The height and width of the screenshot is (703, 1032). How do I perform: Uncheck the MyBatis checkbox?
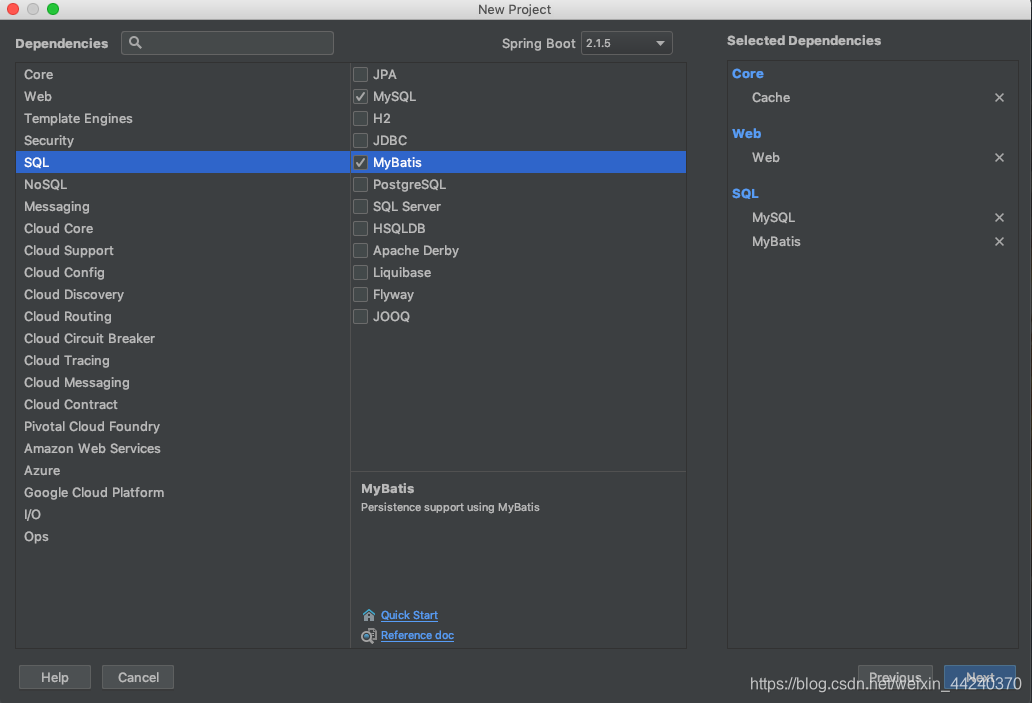point(360,162)
